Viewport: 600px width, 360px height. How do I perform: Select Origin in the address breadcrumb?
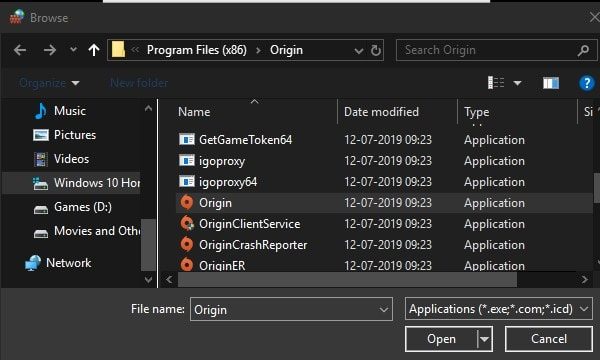tap(286, 50)
